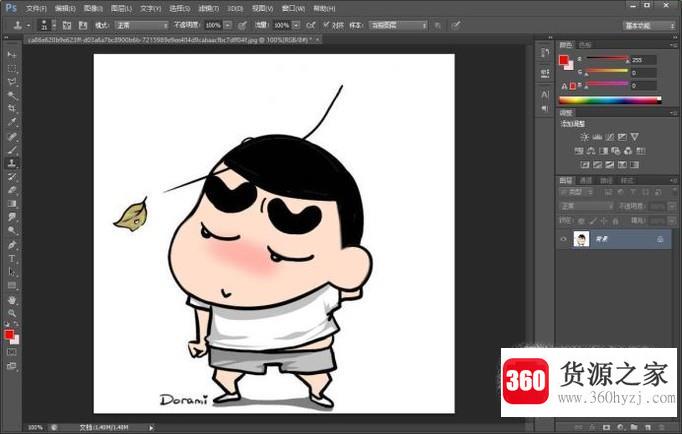Select the Clone Stamp tool in toolbox
682x434 pixels.
pos(12,164)
